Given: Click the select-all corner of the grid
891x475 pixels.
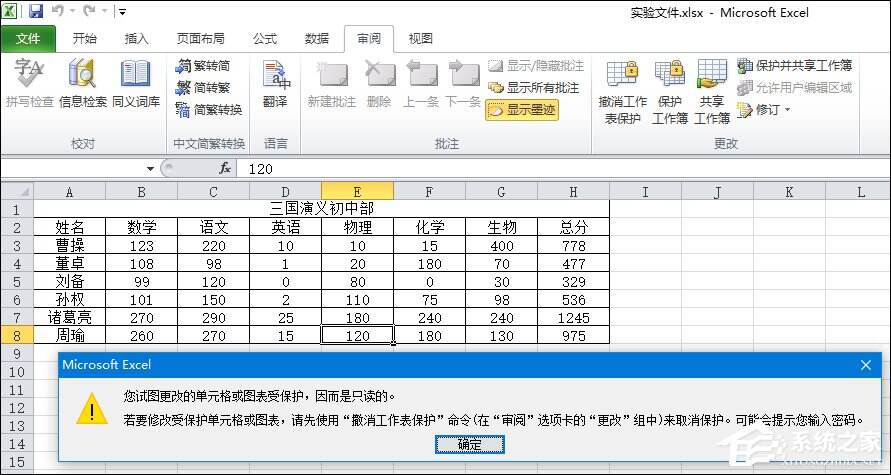Looking at the screenshot, I should [x=17, y=191].
